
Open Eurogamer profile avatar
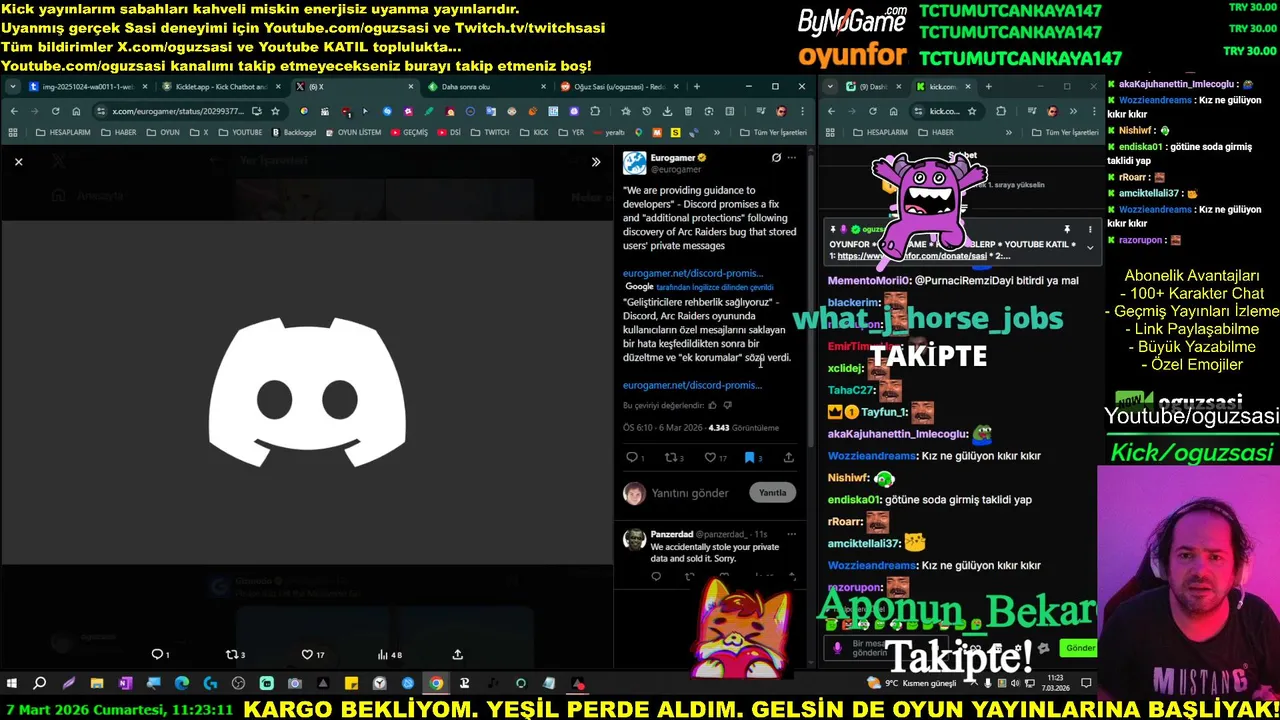(634, 163)
